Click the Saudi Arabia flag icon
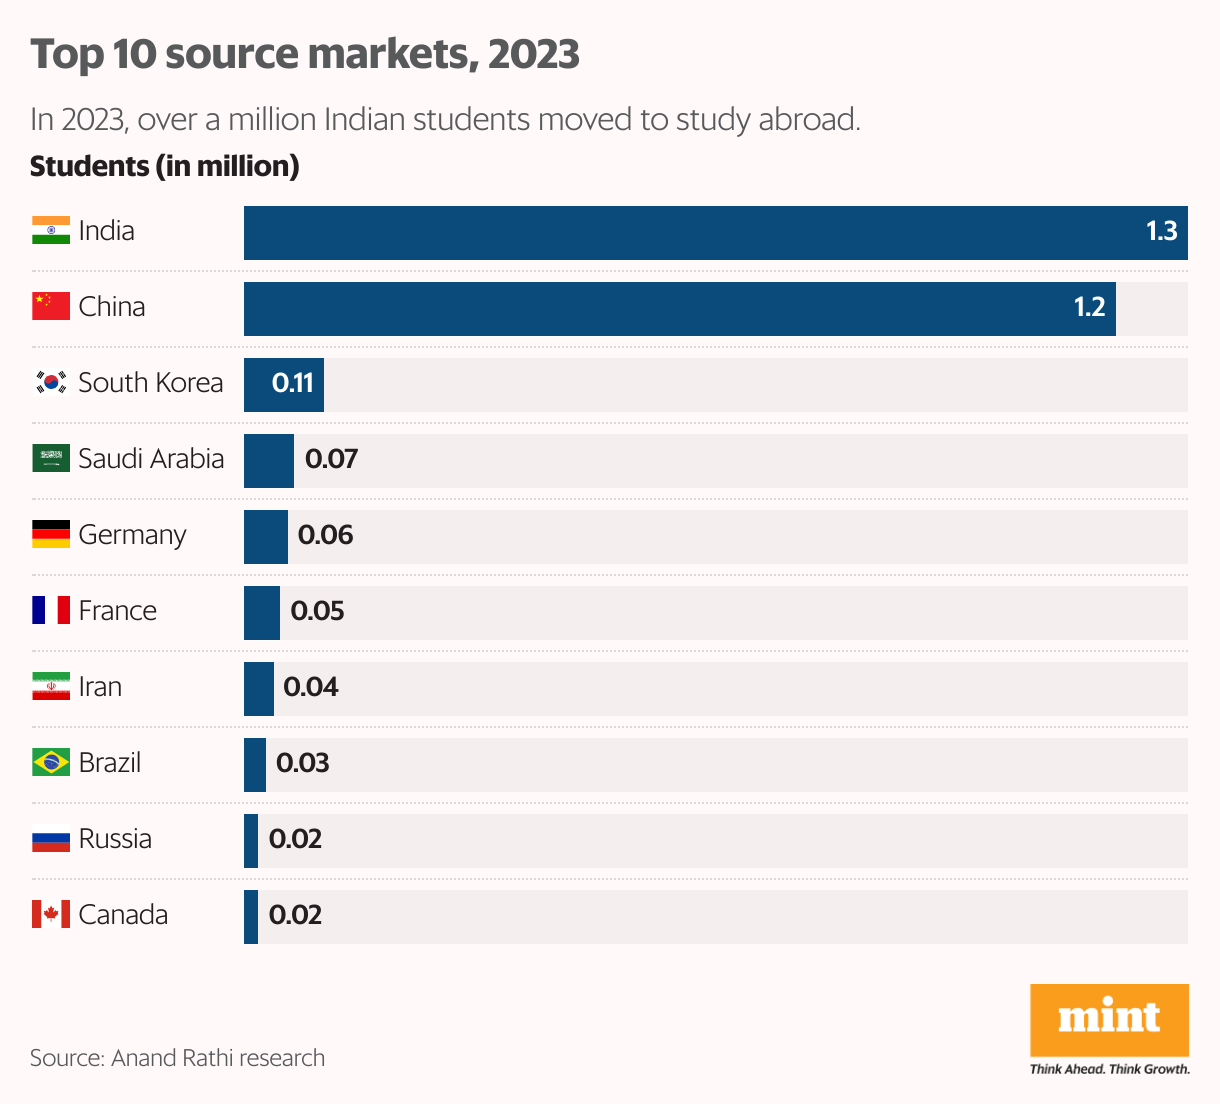Image resolution: width=1220 pixels, height=1104 pixels. pyautogui.click(x=51, y=459)
